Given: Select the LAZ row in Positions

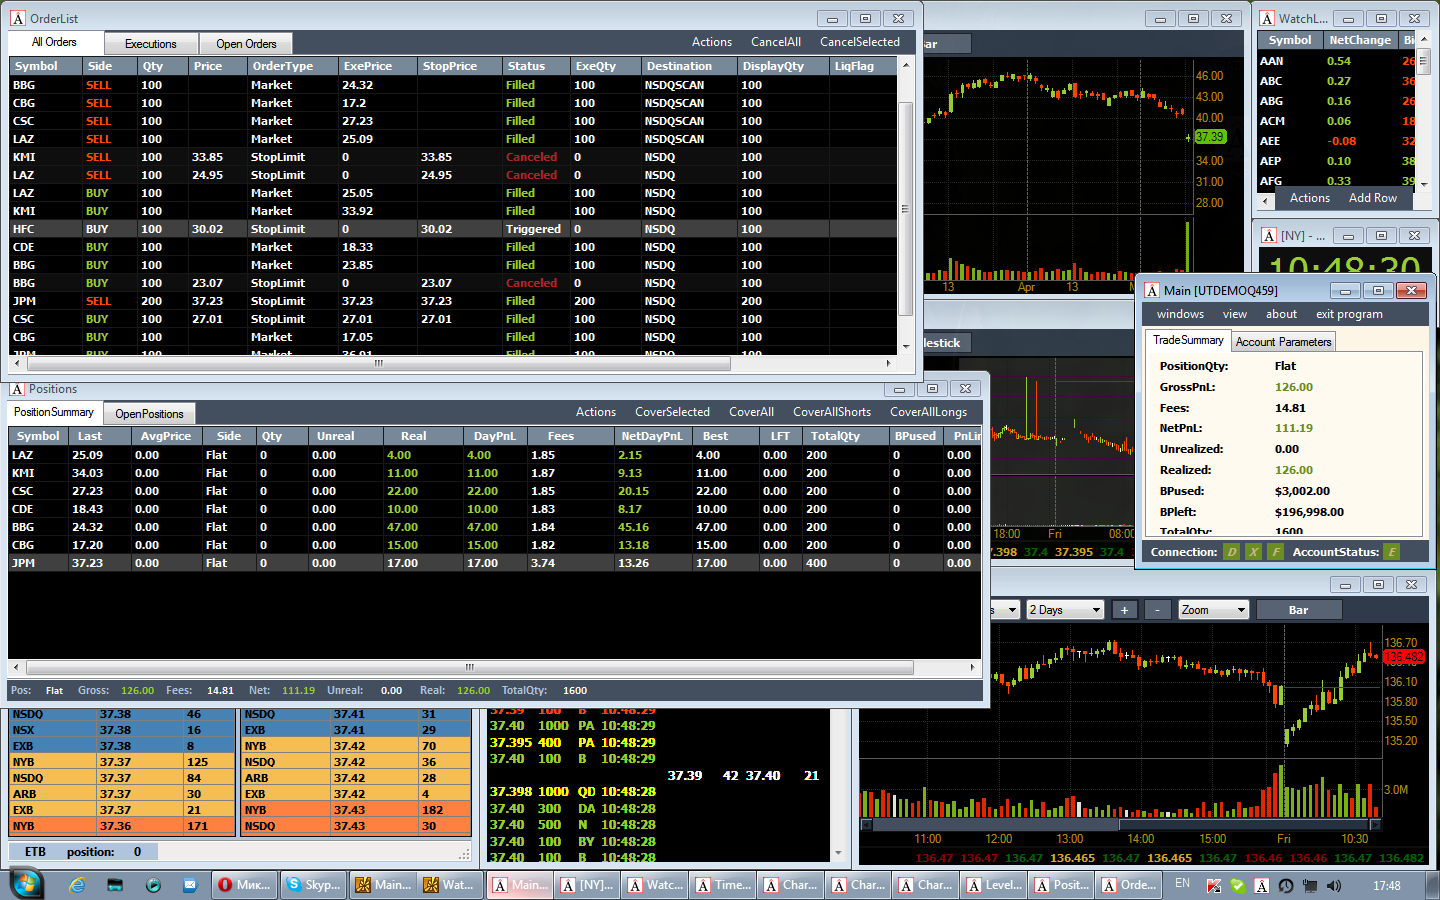Looking at the screenshot, I should click(x=494, y=455).
